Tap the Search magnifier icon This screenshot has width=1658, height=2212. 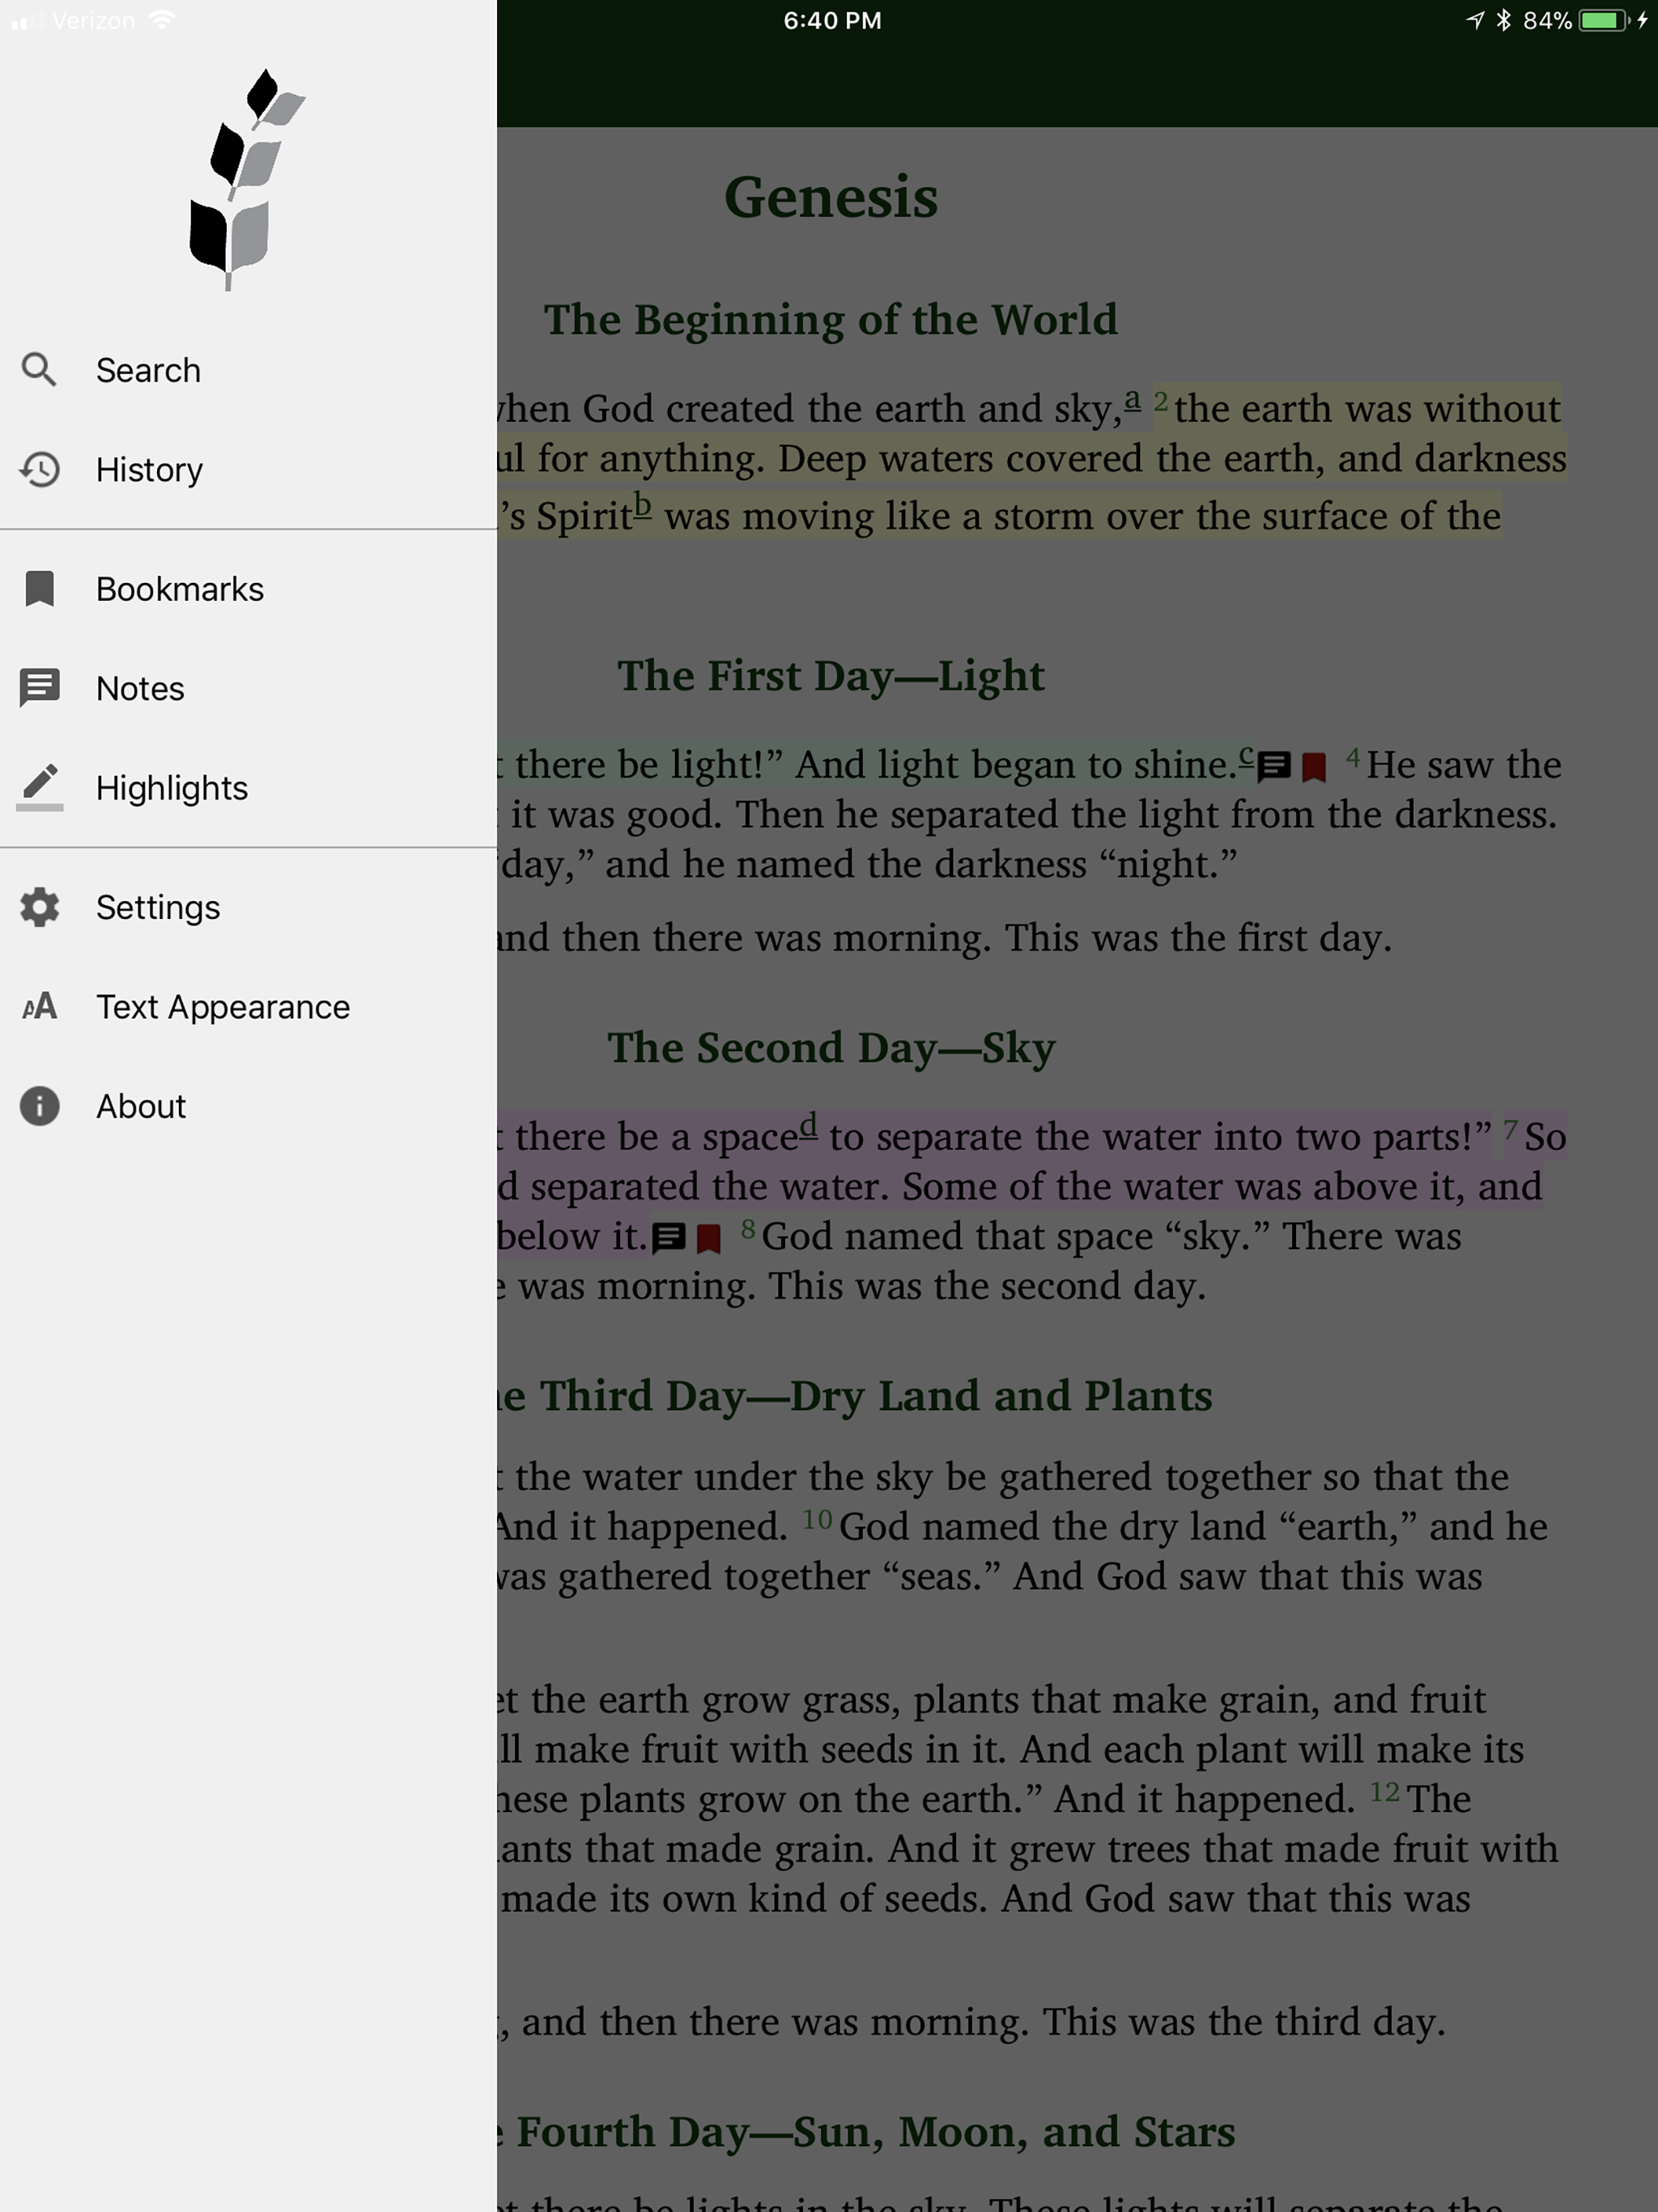[x=39, y=370]
